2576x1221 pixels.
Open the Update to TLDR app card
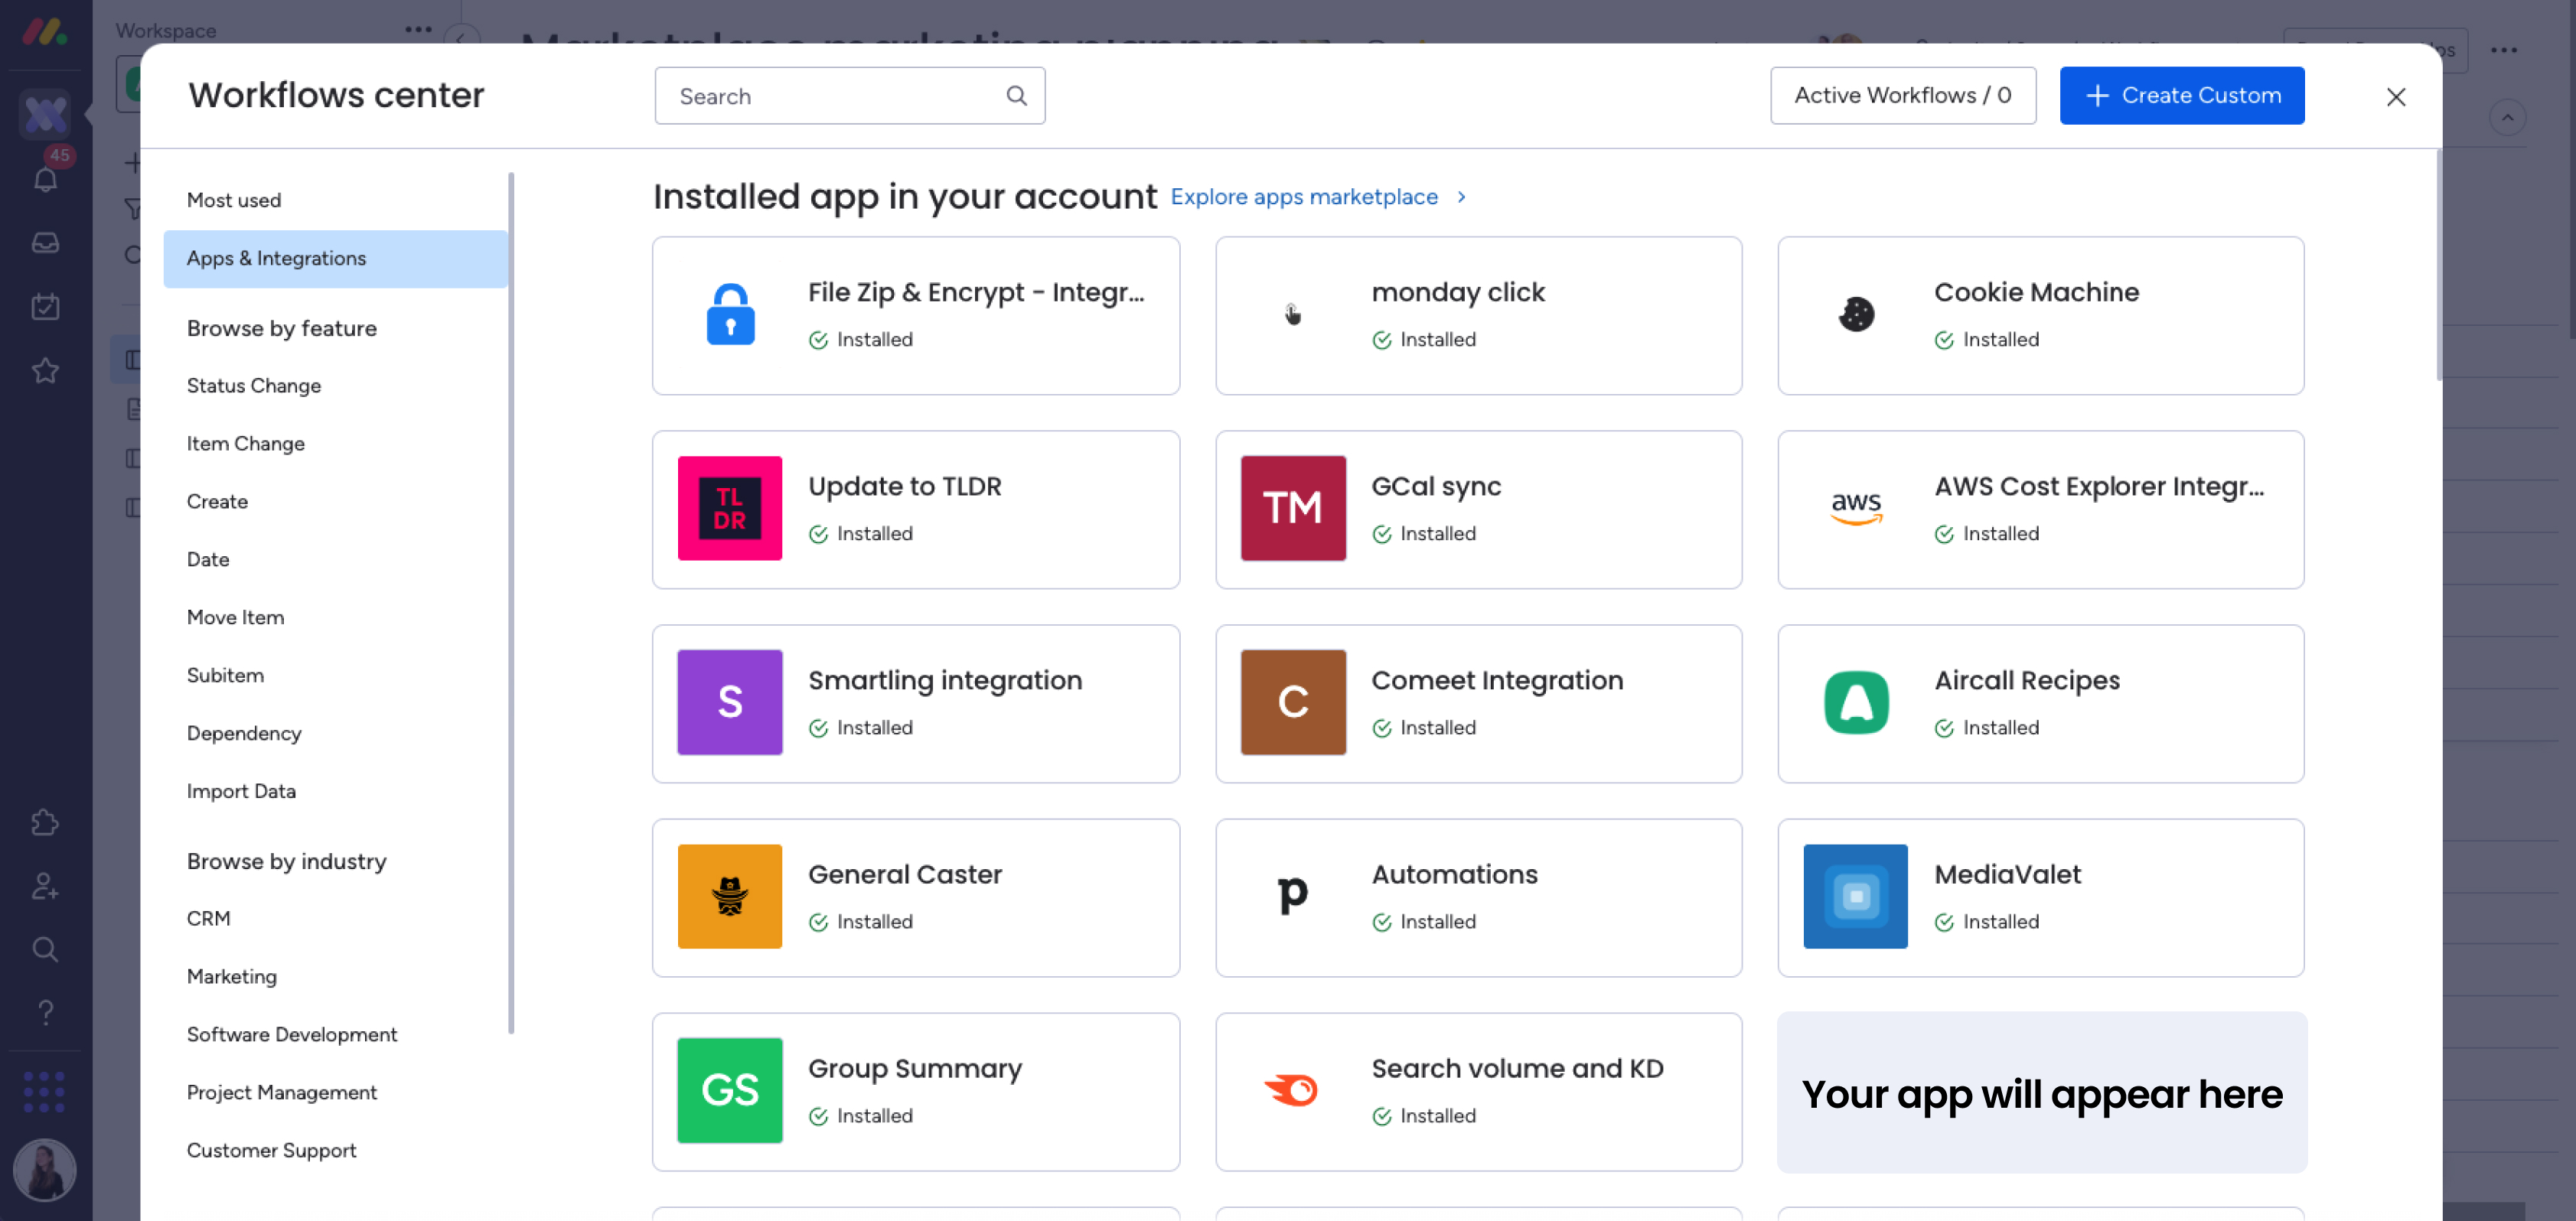pyautogui.click(x=915, y=509)
